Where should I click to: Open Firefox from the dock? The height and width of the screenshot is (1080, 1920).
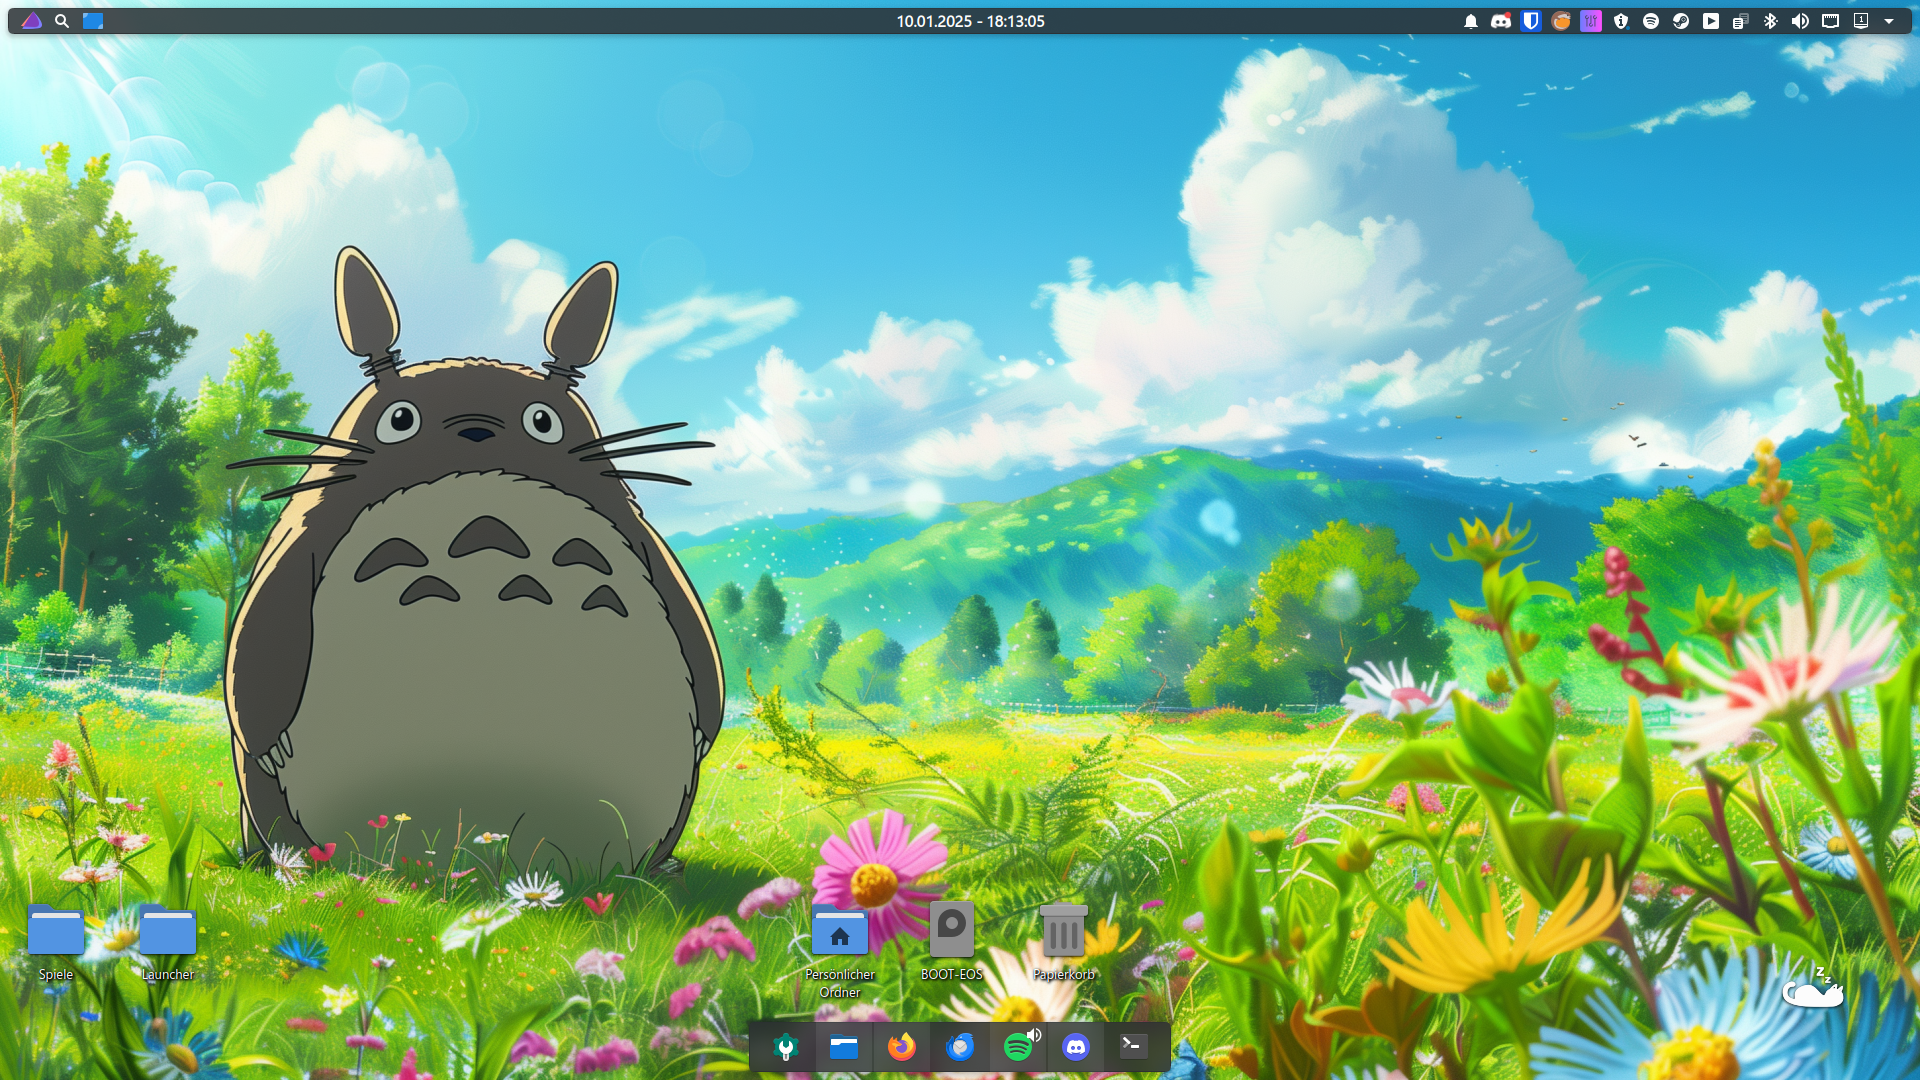click(902, 1047)
